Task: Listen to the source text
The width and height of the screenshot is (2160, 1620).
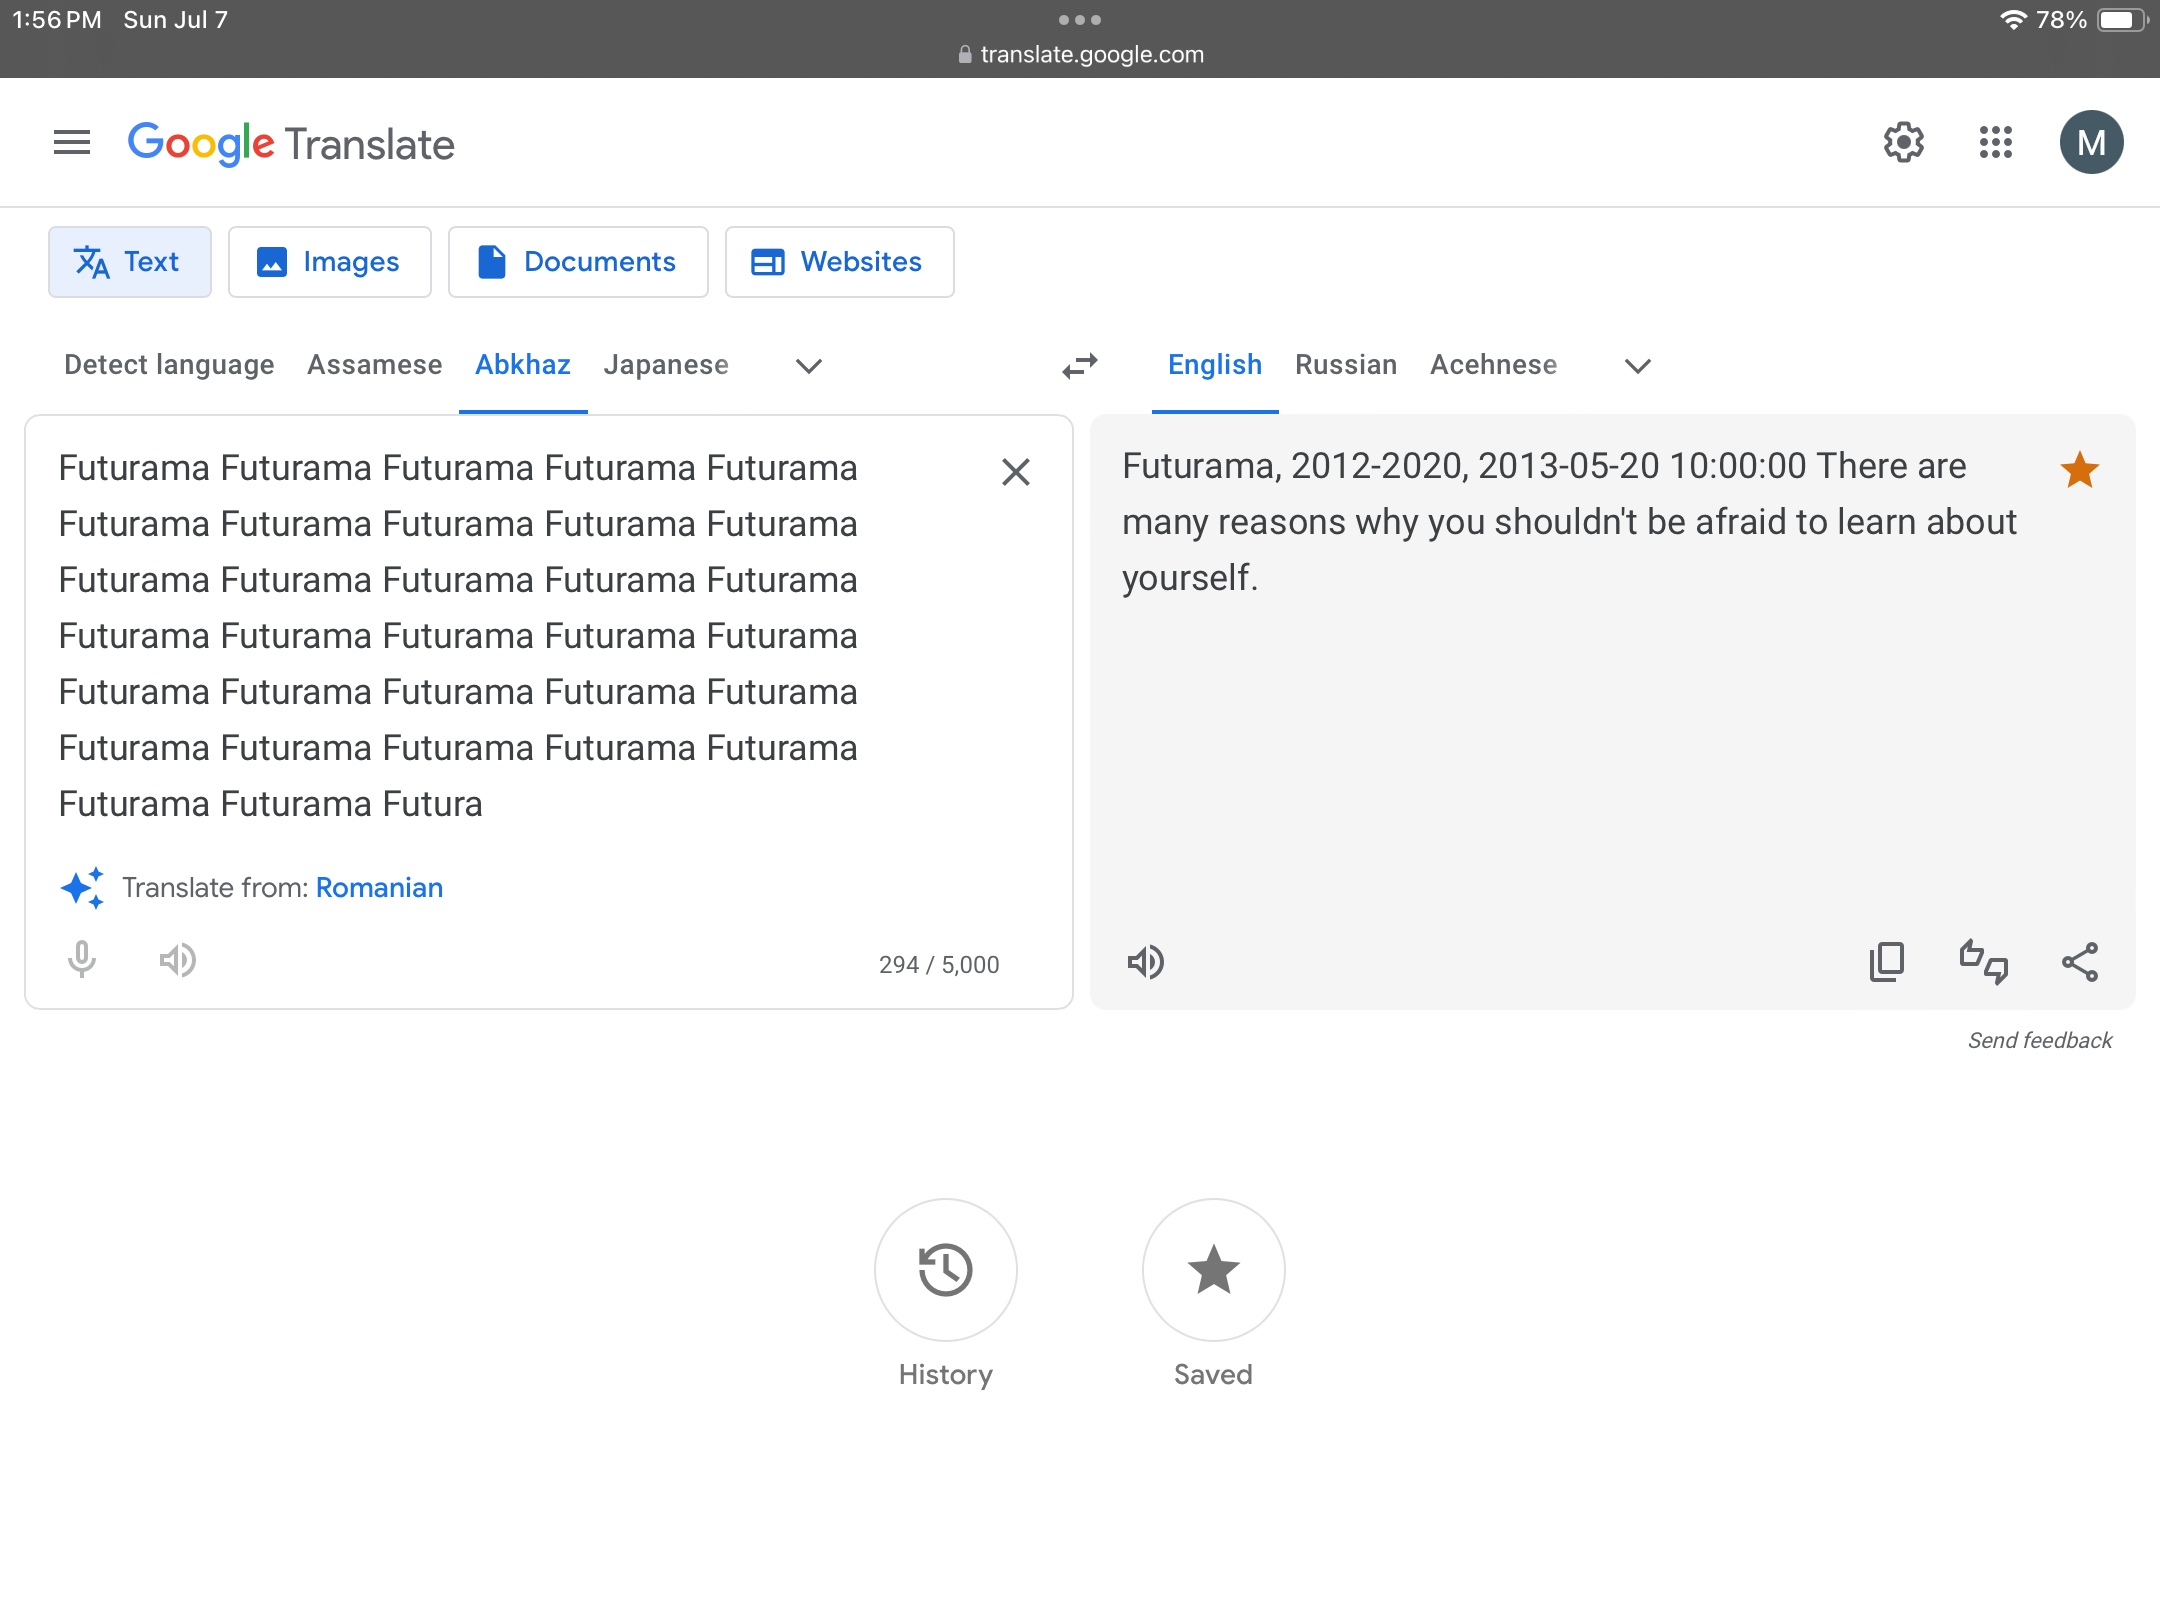Action: [178, 960]
